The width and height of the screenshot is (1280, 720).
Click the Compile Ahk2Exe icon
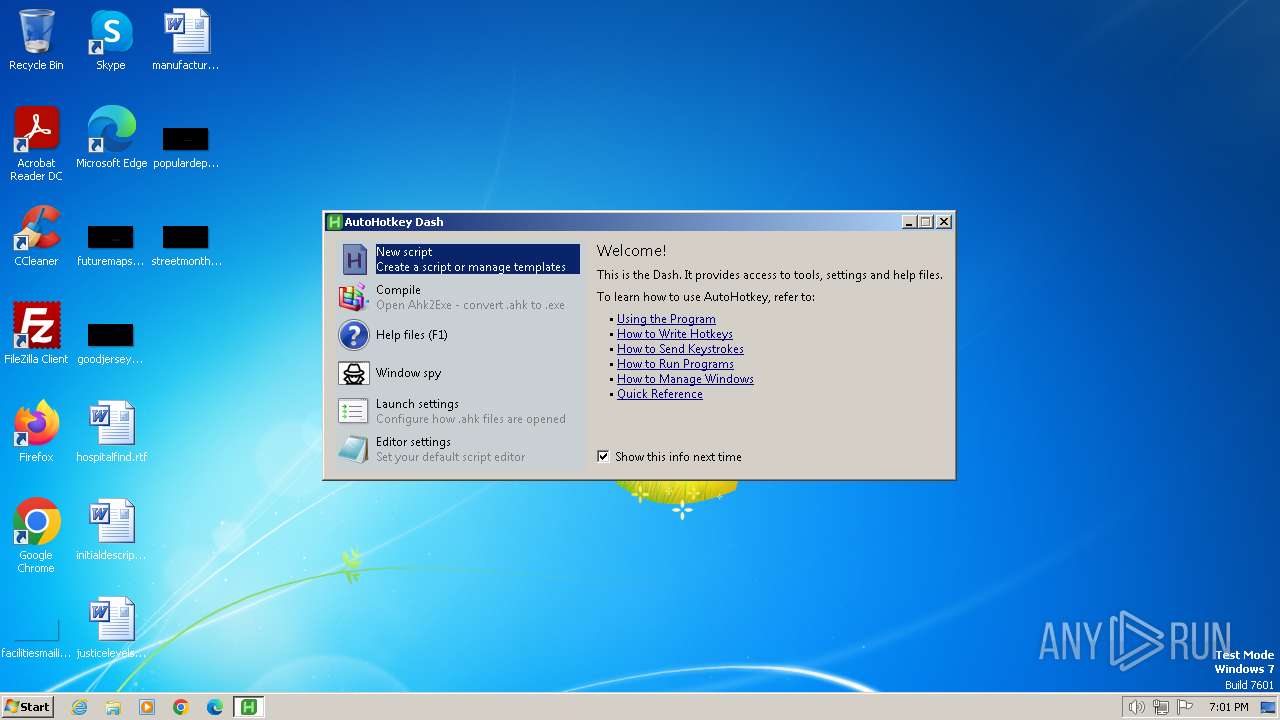pos(354,297)
